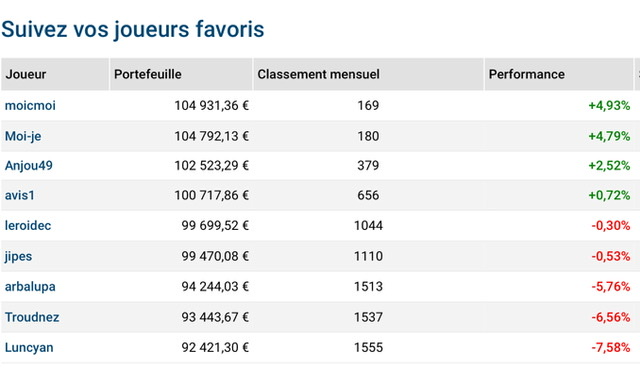Click moicmoi's portfolio value 104 931,36 €

click(x=211, y=106)
